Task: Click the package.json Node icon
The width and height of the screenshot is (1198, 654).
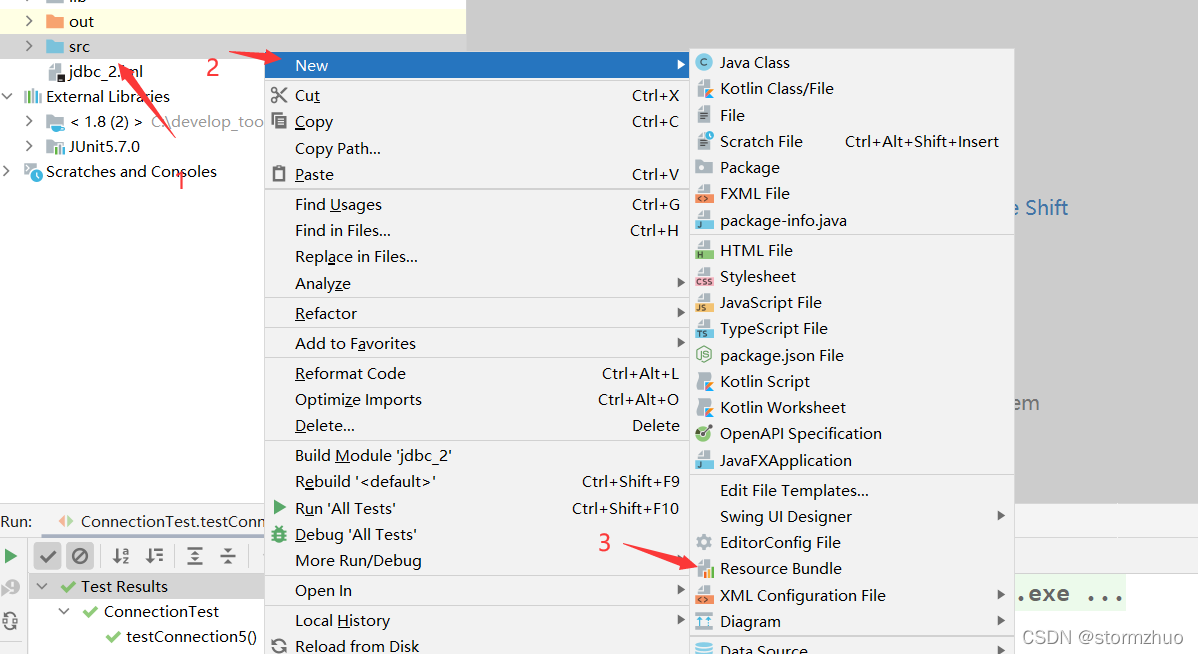Action: point(704,355)
